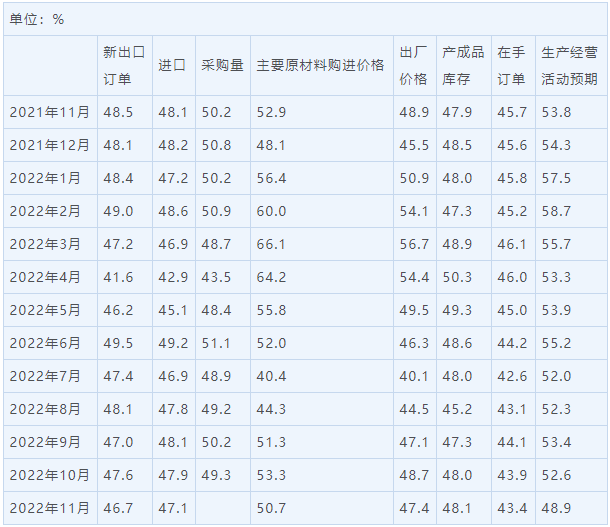Click 56.7 in the 2022年3月 row
Image resolution: width=610 pixels, height=527 pixels.
pos(414,245)
